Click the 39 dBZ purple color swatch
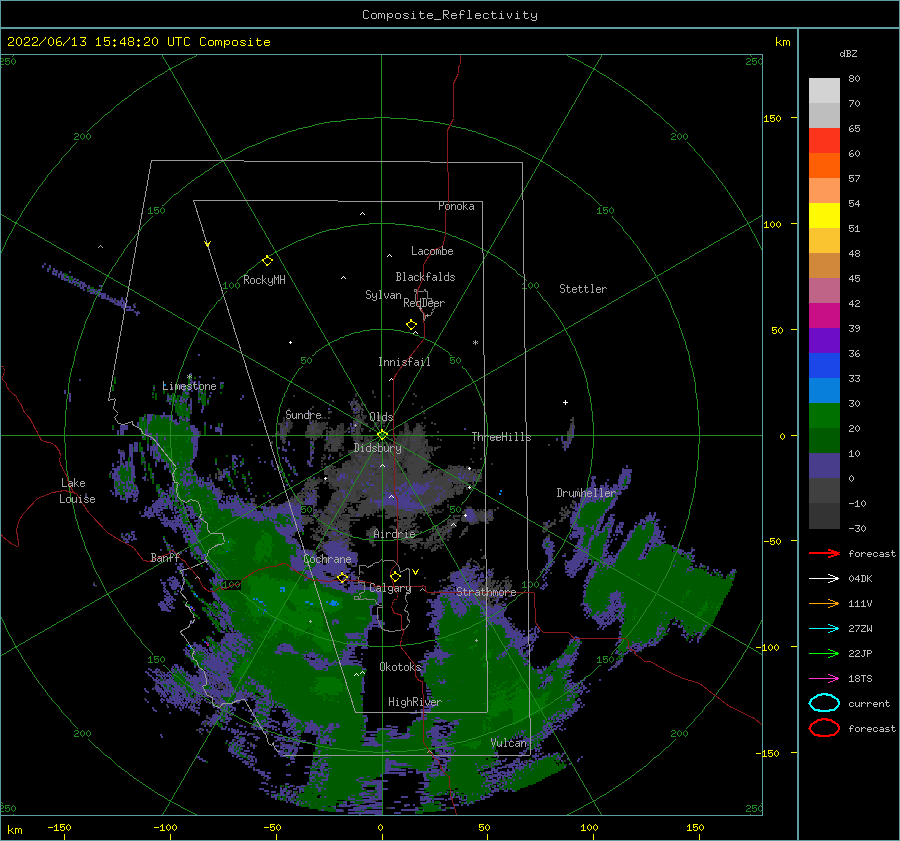900x841 pixels. point(824,340)
